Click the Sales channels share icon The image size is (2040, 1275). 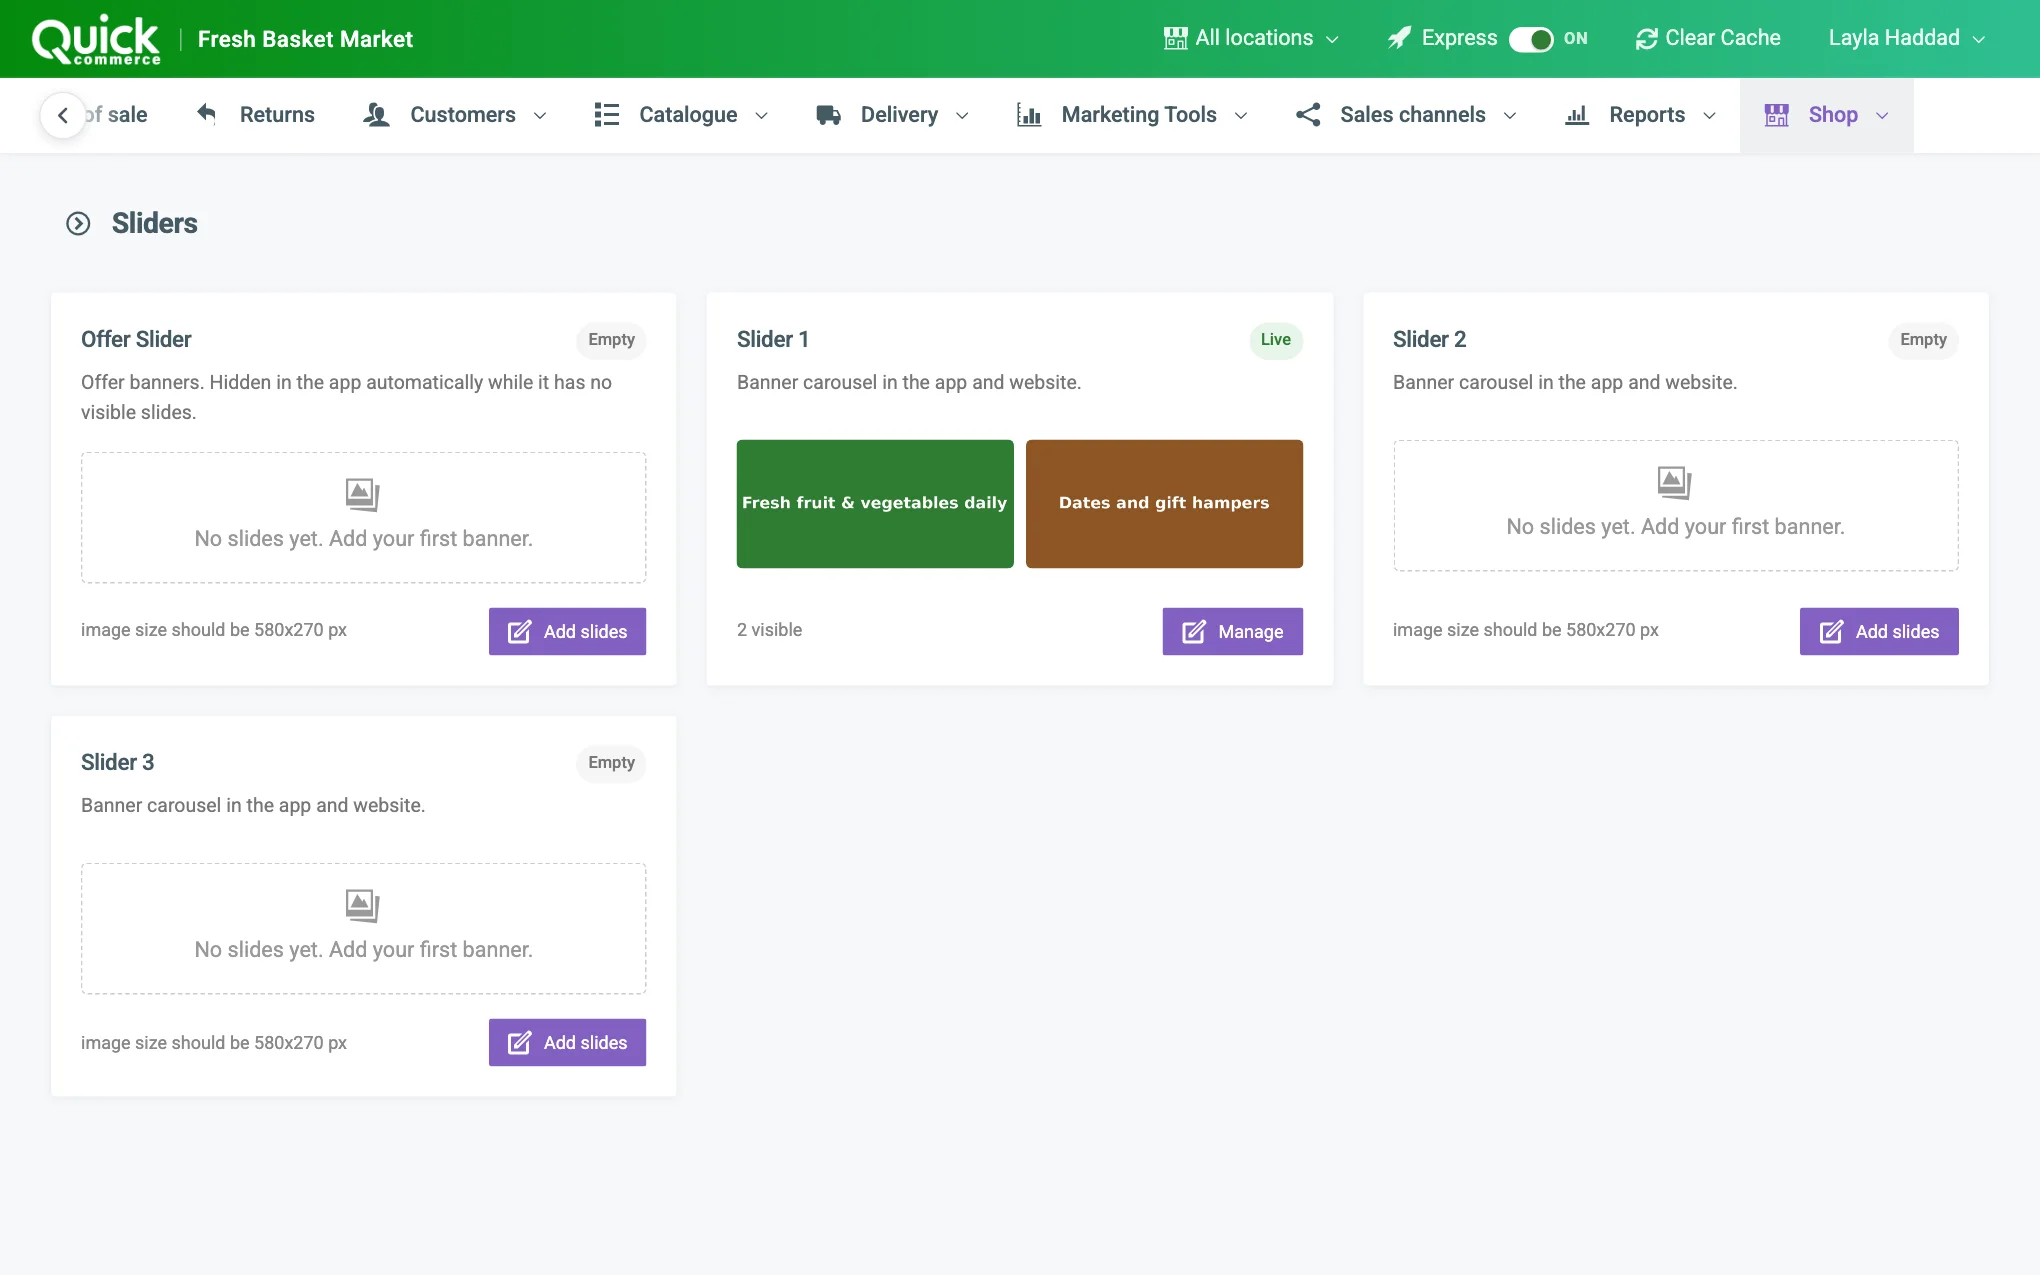coord(1308,115)
